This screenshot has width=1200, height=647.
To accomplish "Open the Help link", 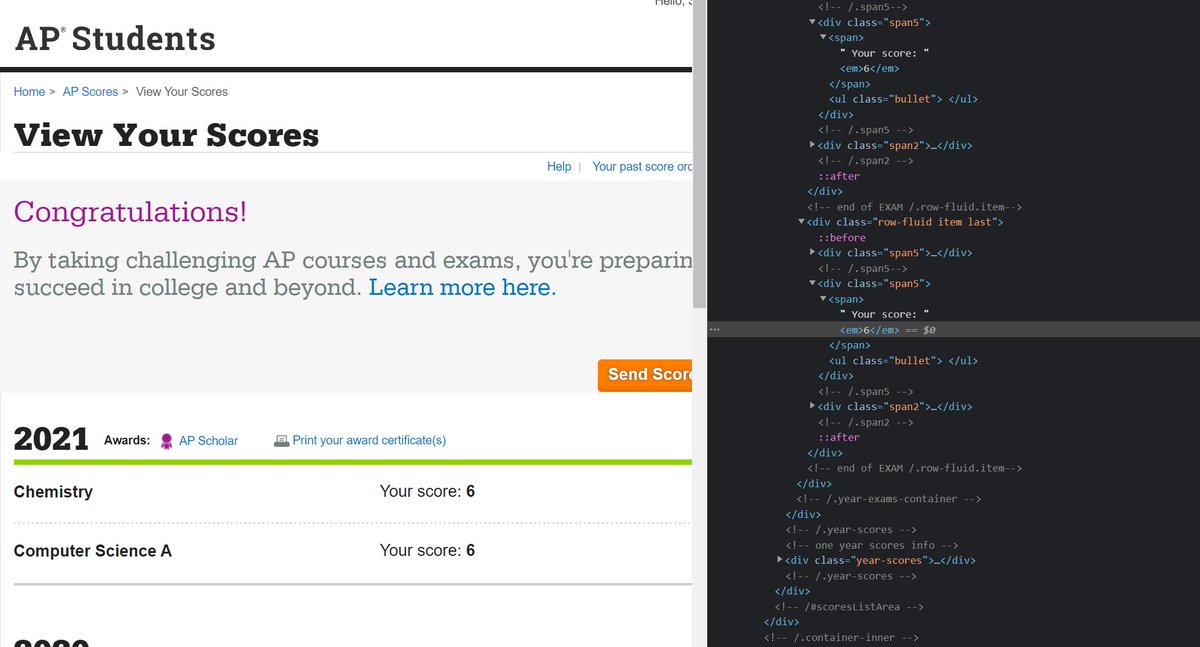I will pyautogui.click(x=559, y=167).
